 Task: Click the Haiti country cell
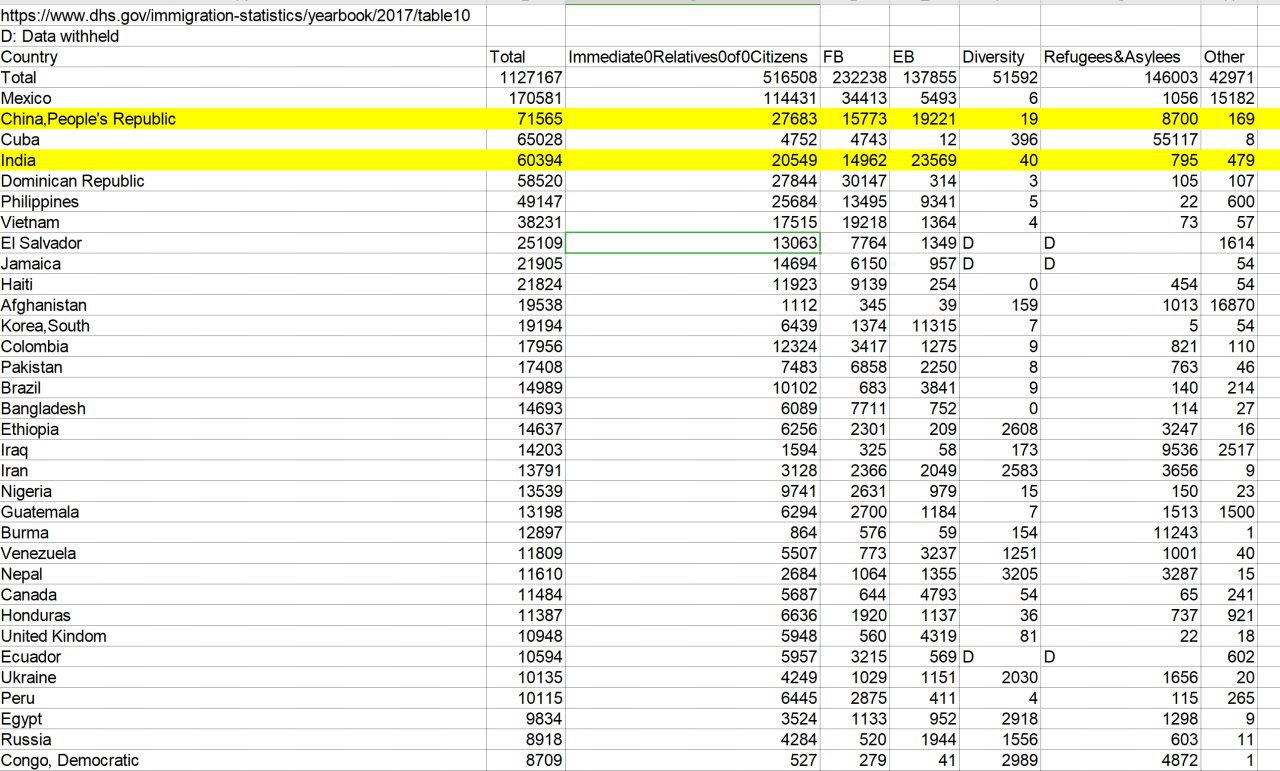243,284
